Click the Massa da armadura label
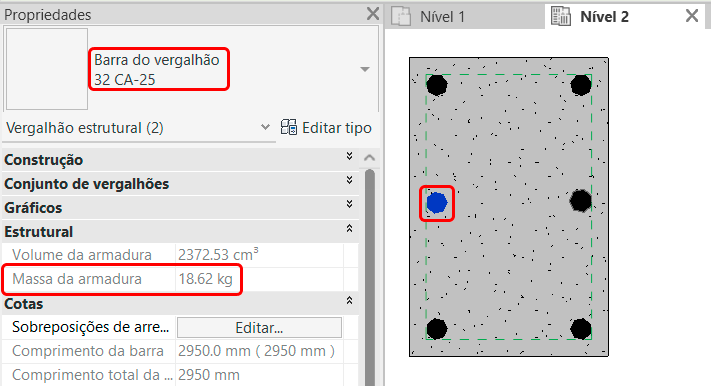The width and height of the screenshot is (711, 386). (77, 279)
